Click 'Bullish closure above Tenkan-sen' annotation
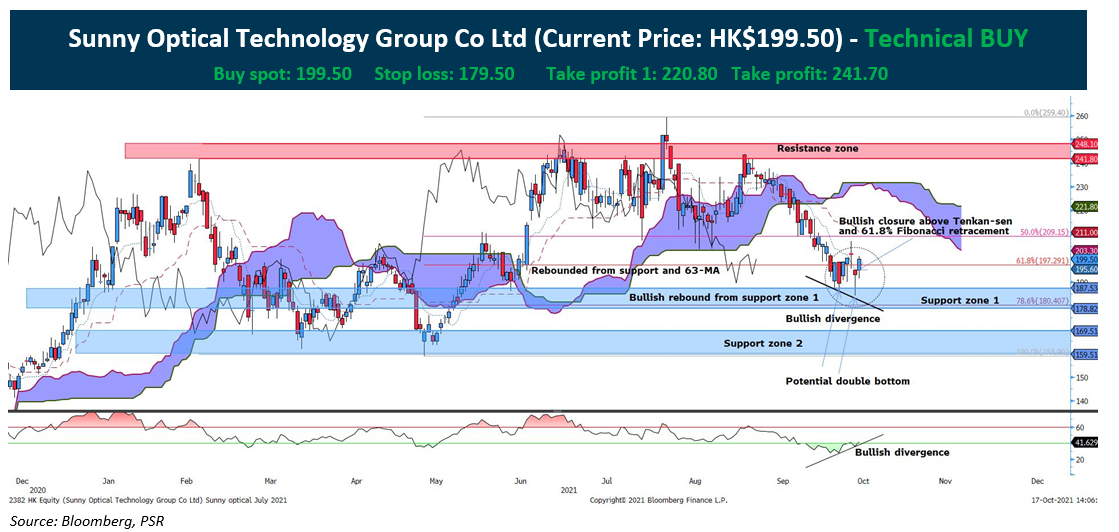 (x=924, y=221)
